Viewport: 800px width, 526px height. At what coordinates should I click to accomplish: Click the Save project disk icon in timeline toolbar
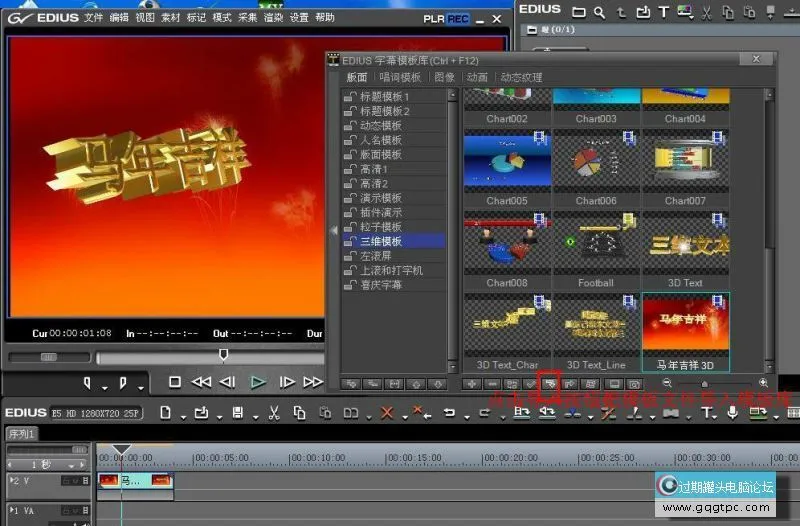[x=238, y=413]
